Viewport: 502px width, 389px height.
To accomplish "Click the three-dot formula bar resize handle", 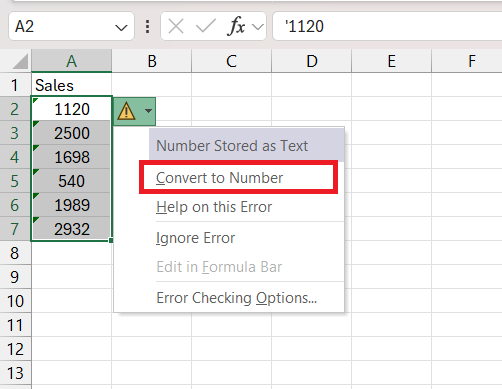I will pyautogui.click(x=147, y=26).
